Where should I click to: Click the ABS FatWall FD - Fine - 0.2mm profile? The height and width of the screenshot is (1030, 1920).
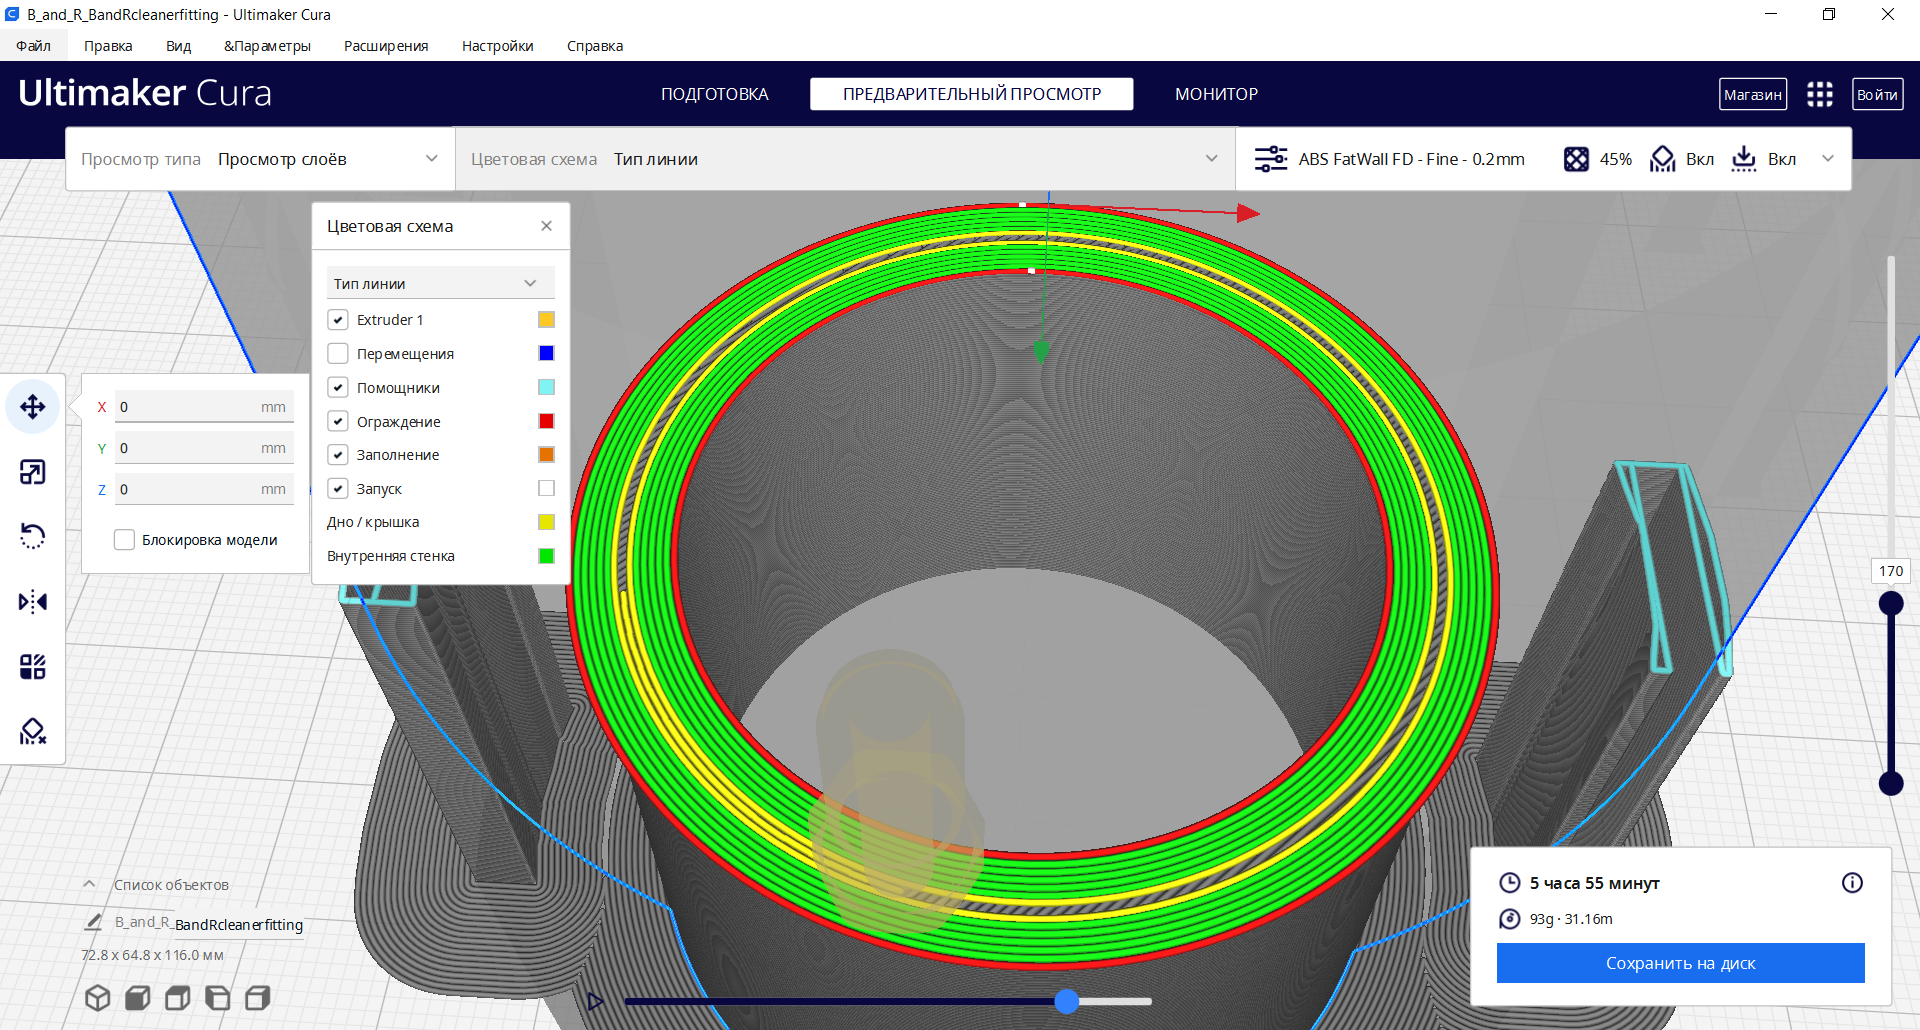[1411, 159]
